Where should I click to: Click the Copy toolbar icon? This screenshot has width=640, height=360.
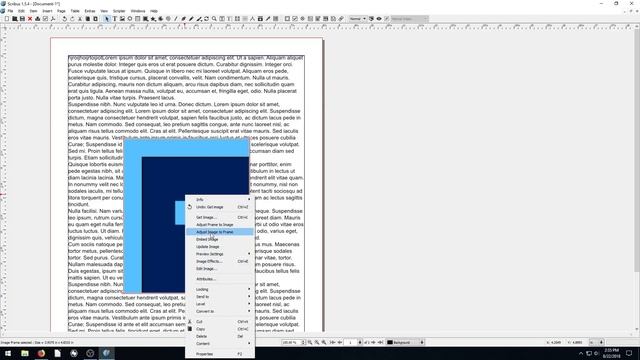87,19
